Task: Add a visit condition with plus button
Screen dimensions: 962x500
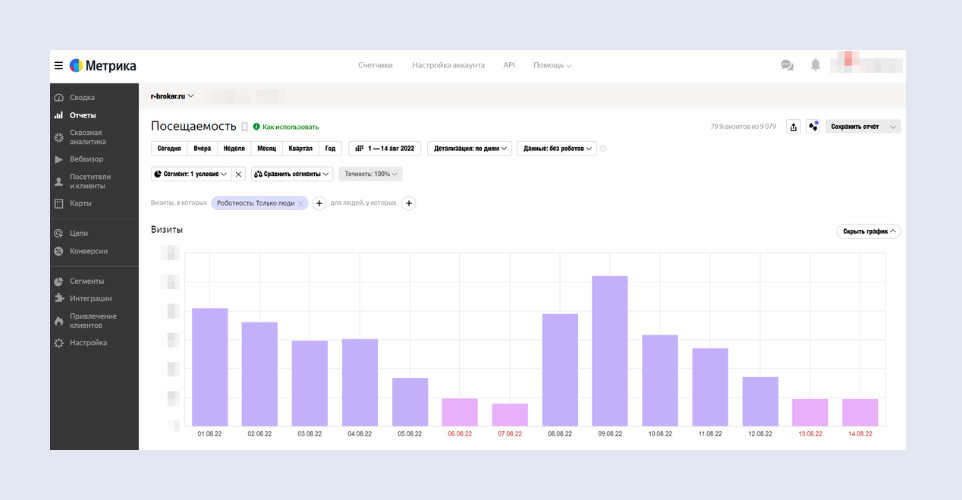Action: coord(319,203)
